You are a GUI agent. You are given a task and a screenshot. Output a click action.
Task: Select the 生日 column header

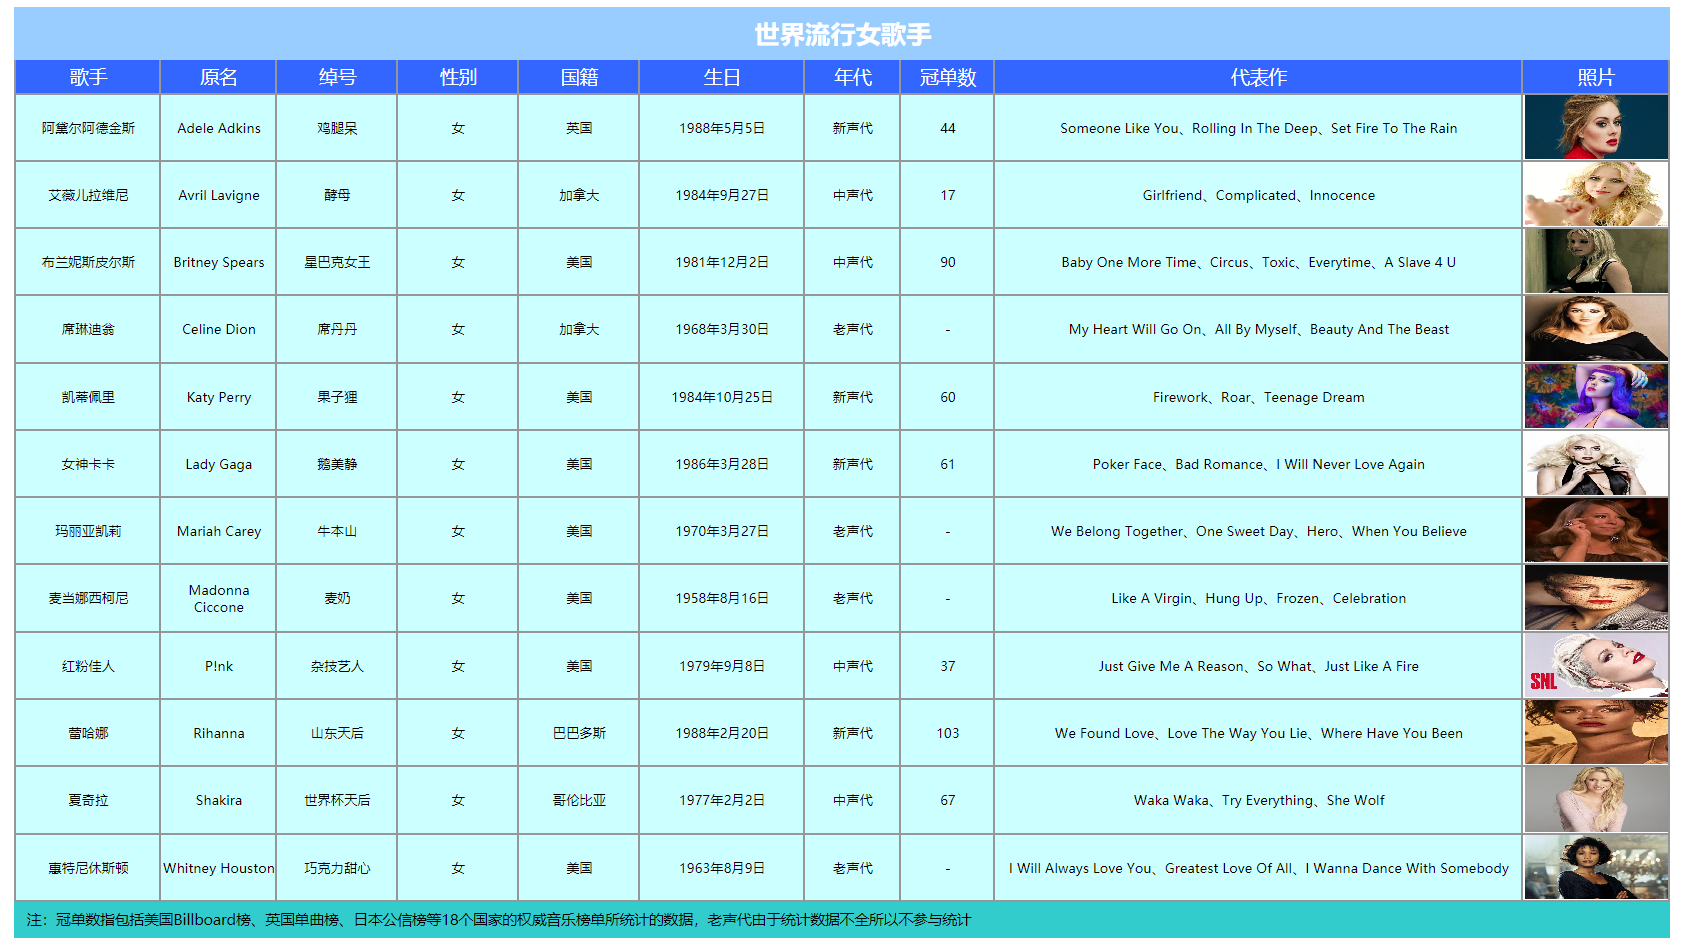721,77
